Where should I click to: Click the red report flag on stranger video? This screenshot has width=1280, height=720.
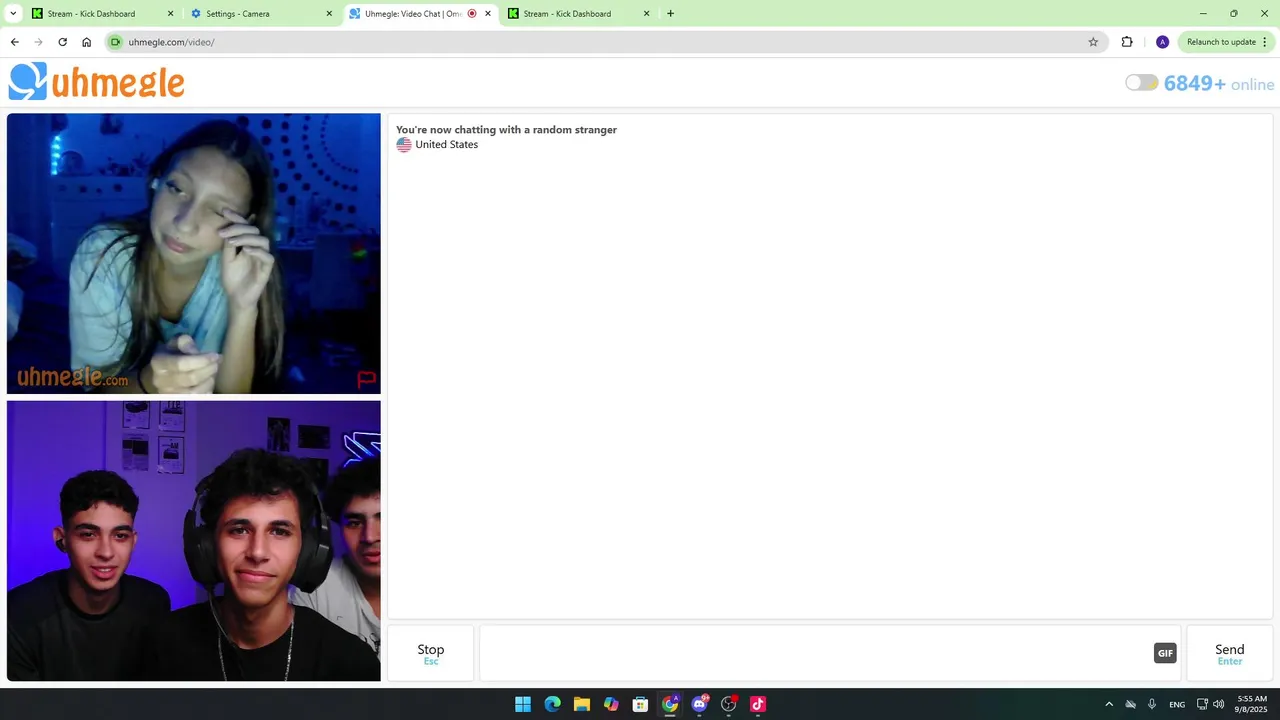pos(366,379)
